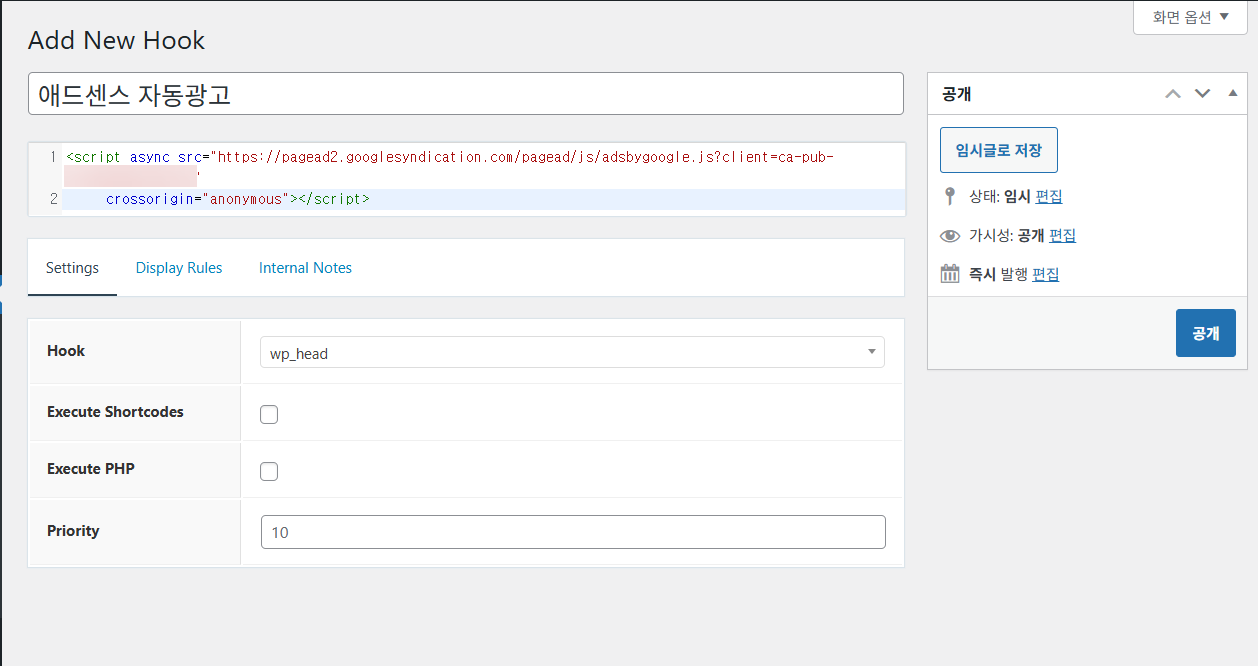Open the 화면 옵션 screen options dropdown
The height and width of the screenshot is (666, 1258).
[1190, 17]
